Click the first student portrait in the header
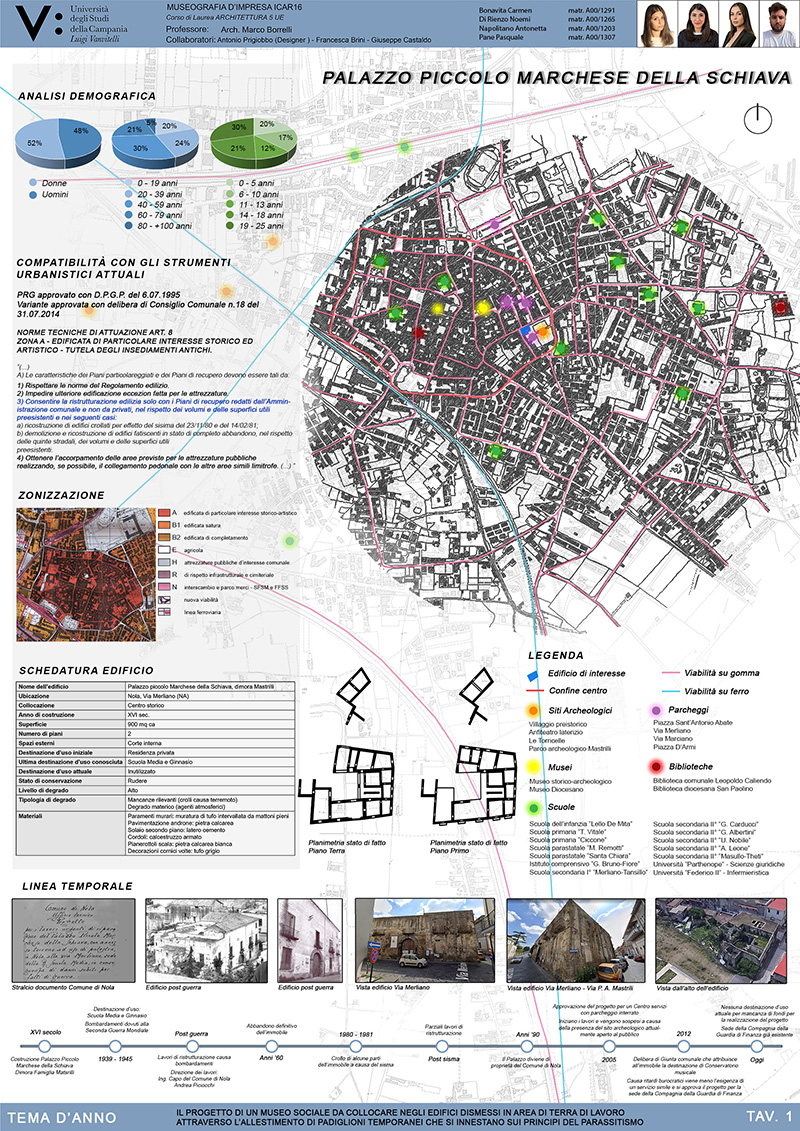800x1131 pixels. (657, 24)
